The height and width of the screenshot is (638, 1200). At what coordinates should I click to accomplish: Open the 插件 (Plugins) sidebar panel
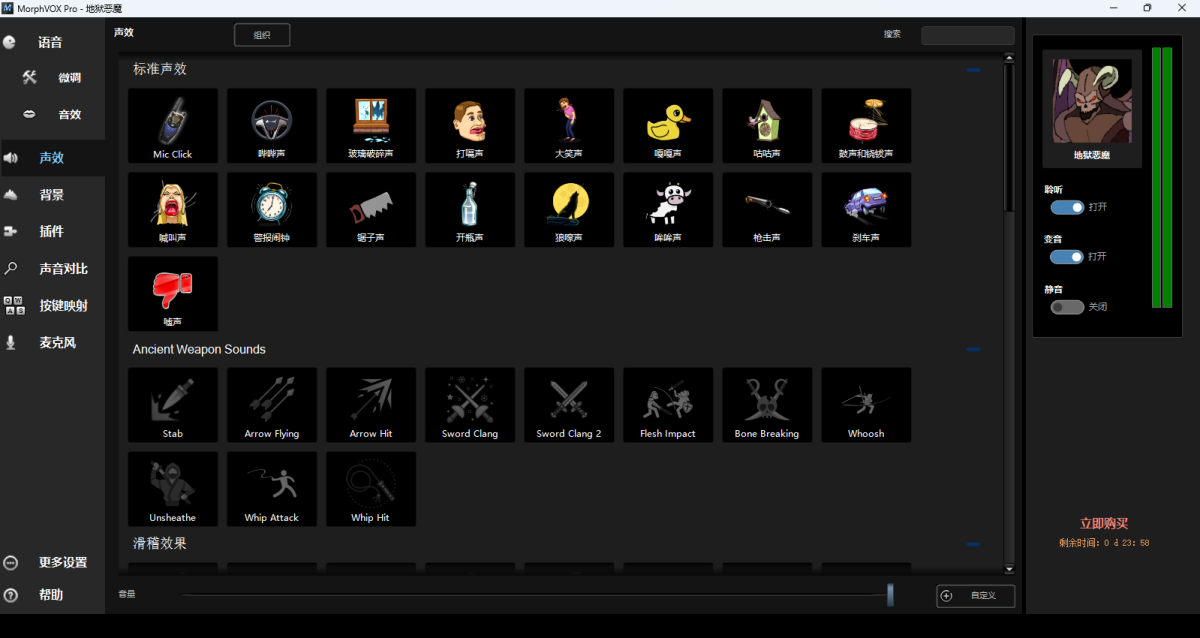[51, 231]
